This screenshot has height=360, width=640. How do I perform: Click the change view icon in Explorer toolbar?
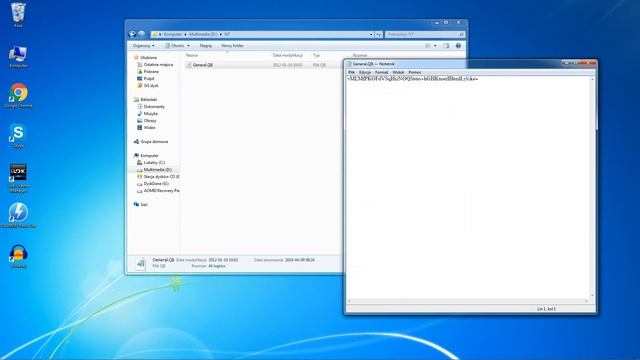tap(428, 46)
